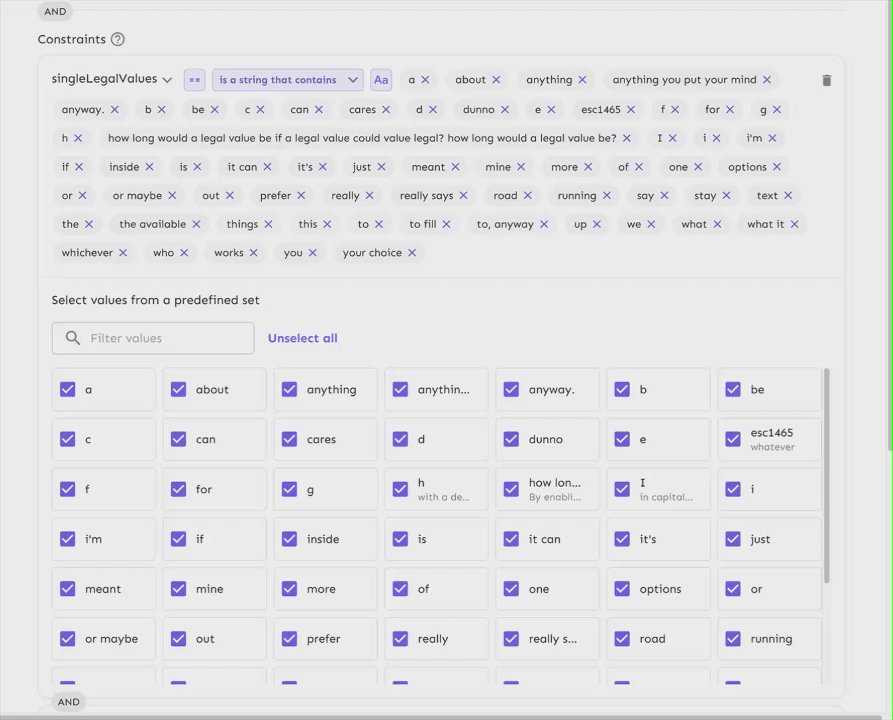Uncheck the 'how lon...' value checkbox

511,489
